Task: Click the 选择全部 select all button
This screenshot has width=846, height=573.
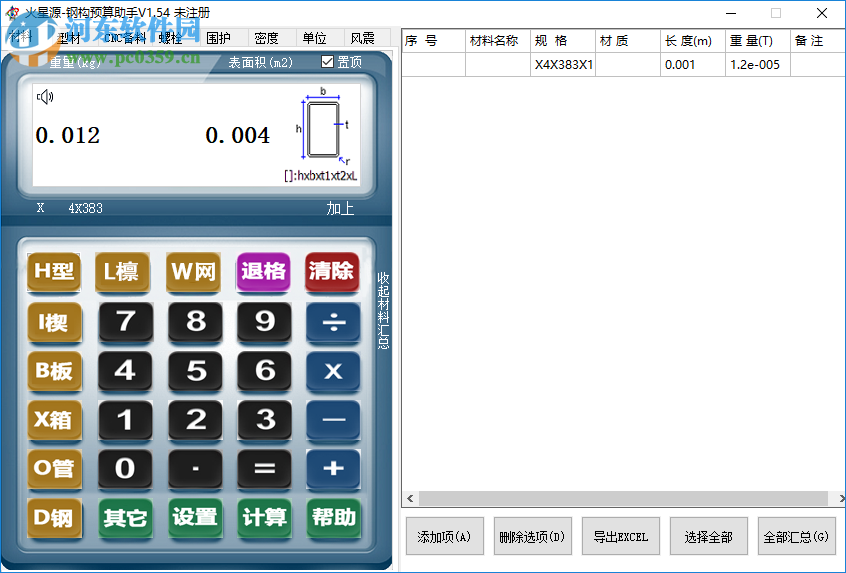Action: tap(708, 536)
